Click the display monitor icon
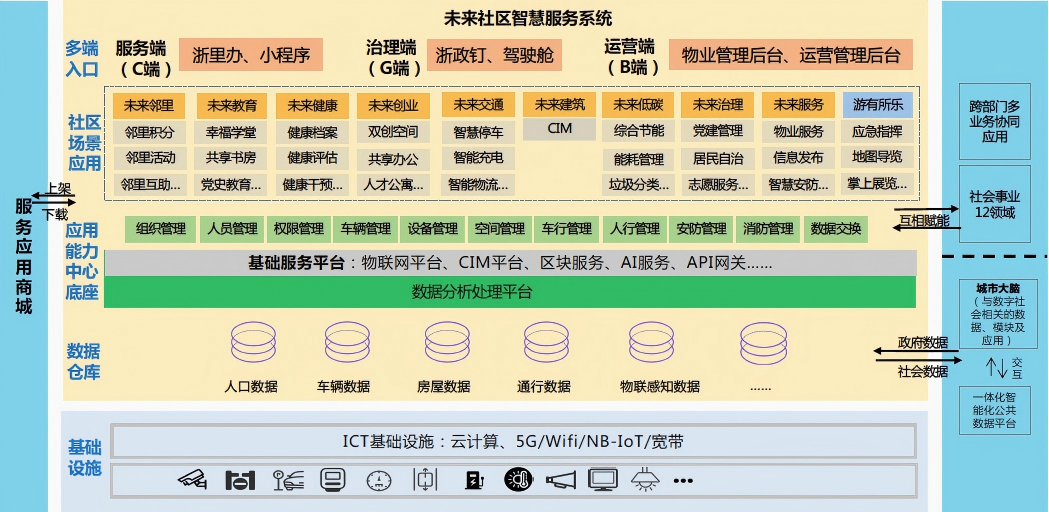Viewport: 1049px width, 512px height. (602, 479)
